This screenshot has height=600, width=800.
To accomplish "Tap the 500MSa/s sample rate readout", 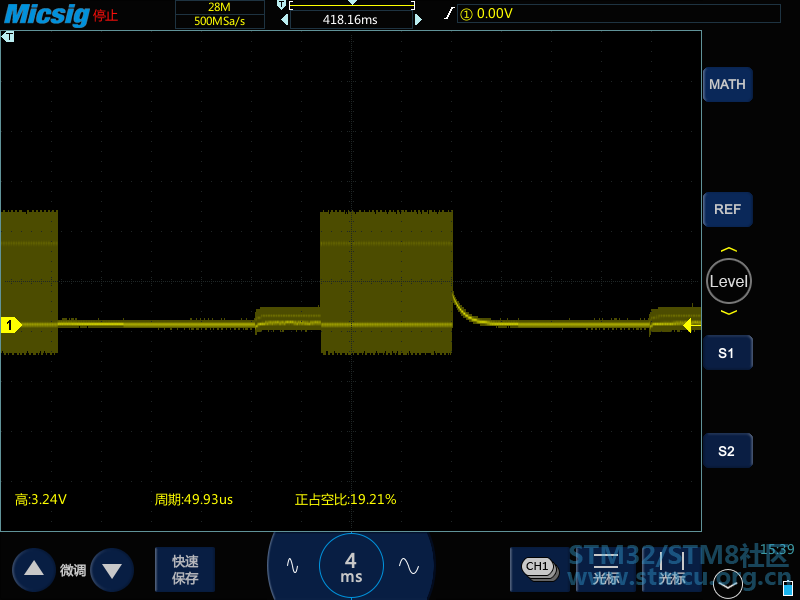I will click(x=220, y=21).
